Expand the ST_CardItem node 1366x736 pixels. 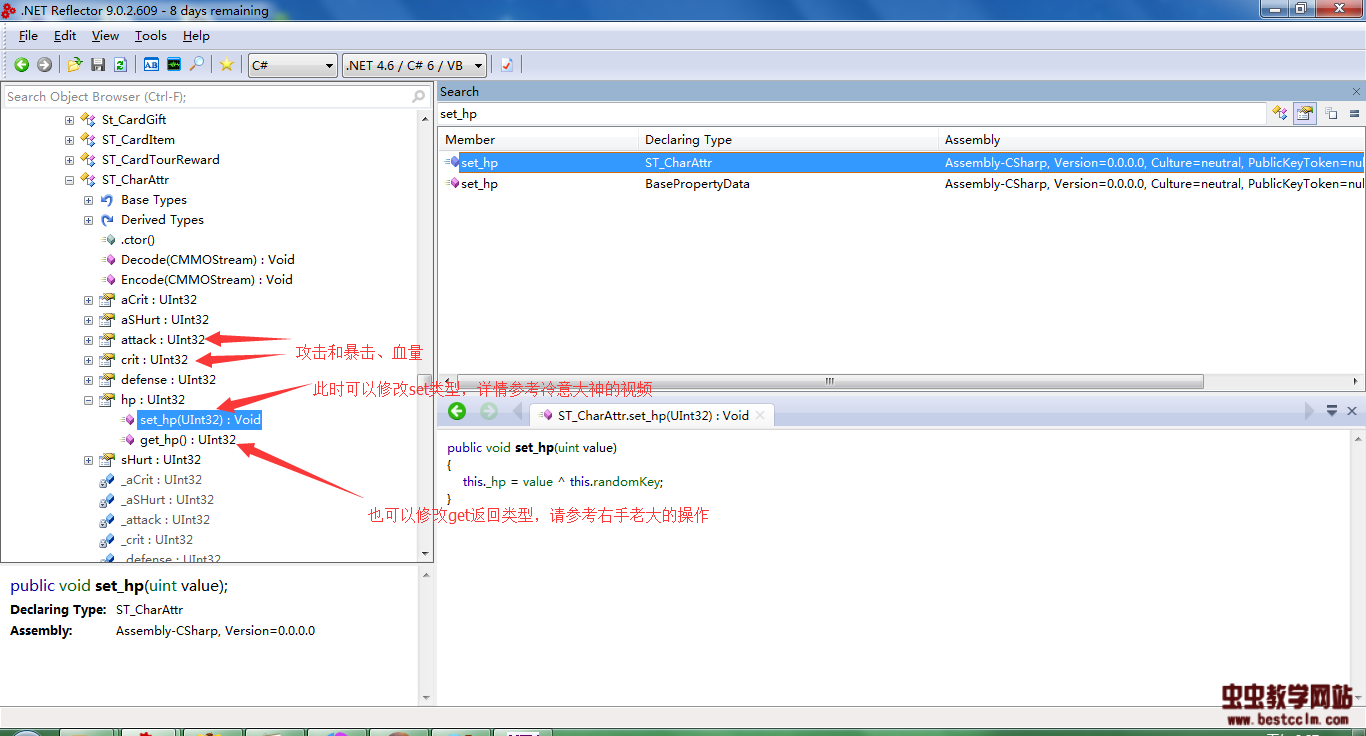point(69,140)
